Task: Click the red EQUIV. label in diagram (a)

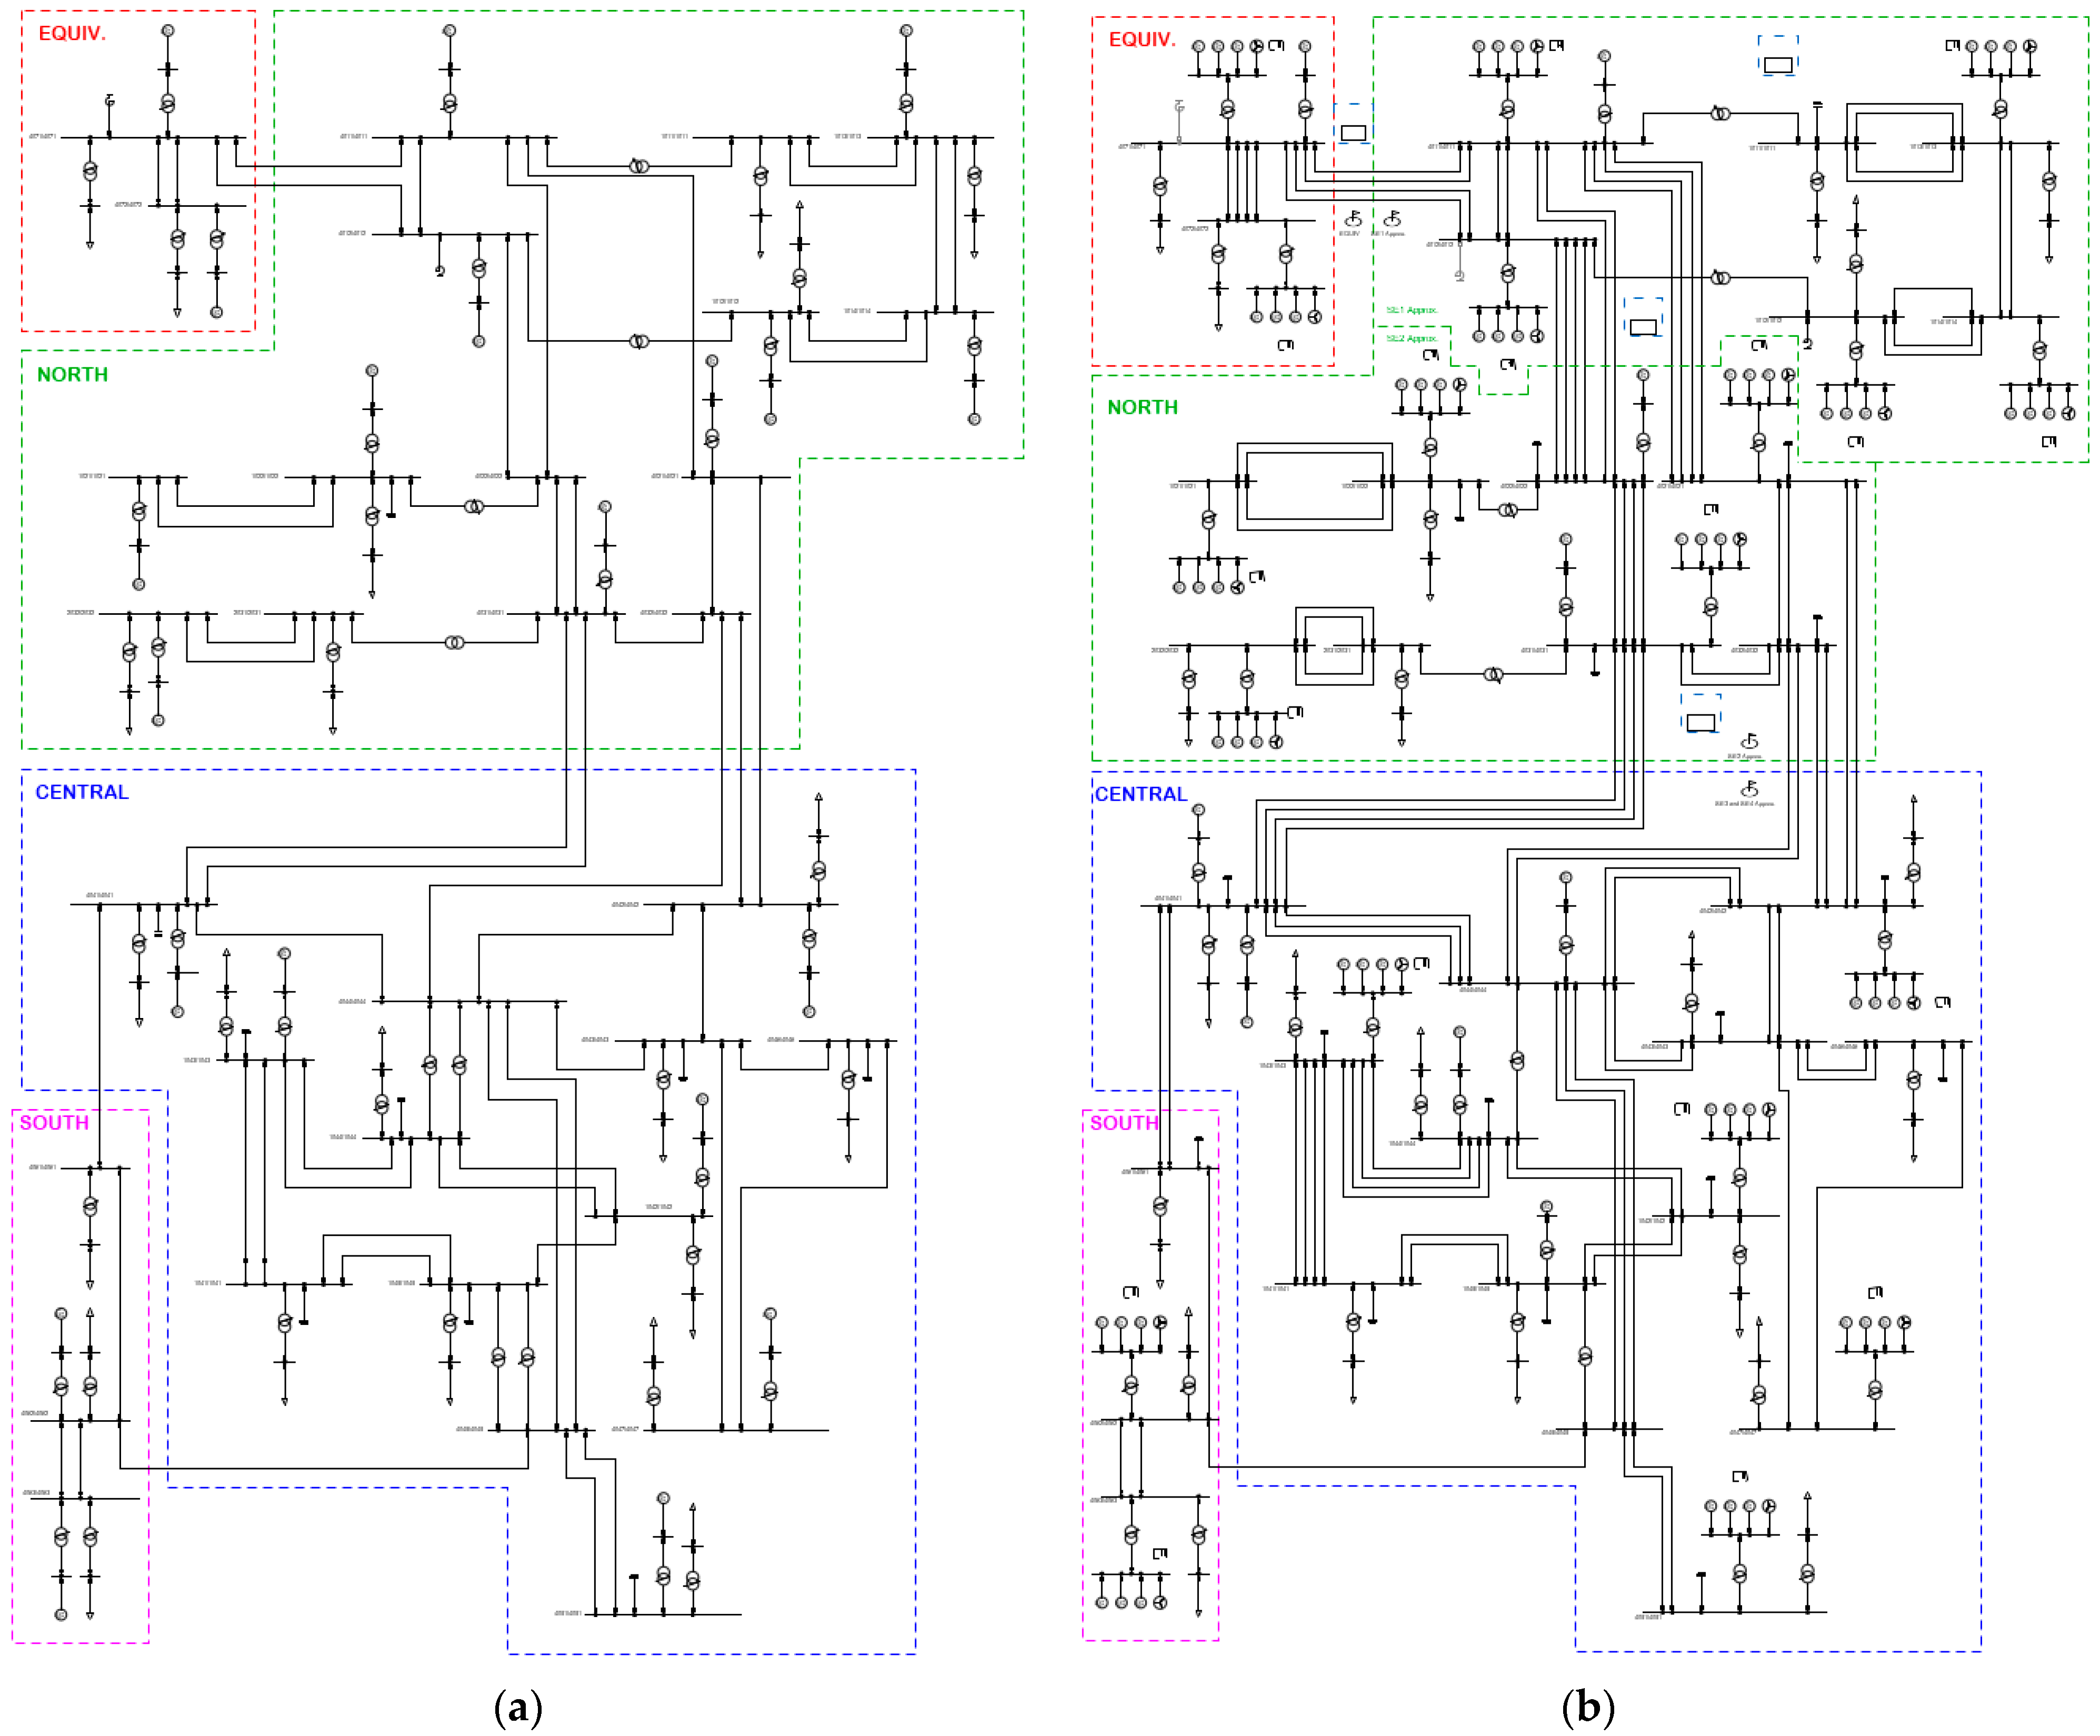Action: pos(72,34)
